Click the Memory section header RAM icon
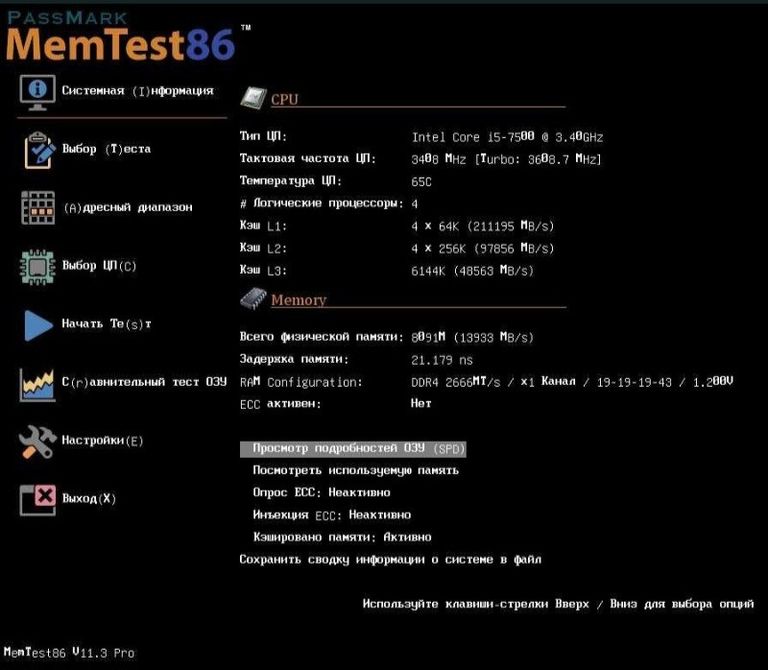Image resolution: width=768 pixels, height=670 pixels. tap(253, 298)
